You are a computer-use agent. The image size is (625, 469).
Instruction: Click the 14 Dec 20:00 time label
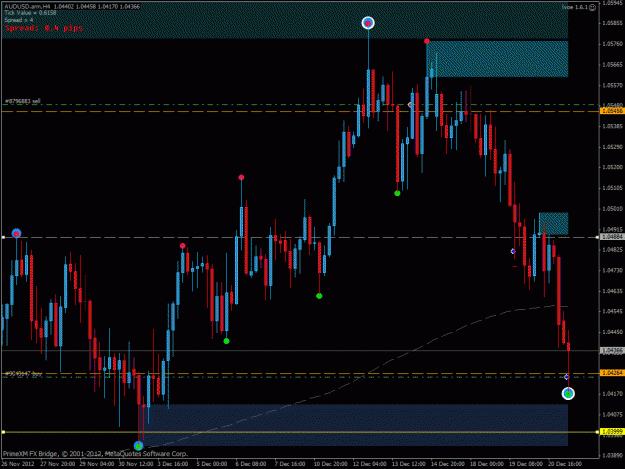pyautogui.click(x=448, y=464)
